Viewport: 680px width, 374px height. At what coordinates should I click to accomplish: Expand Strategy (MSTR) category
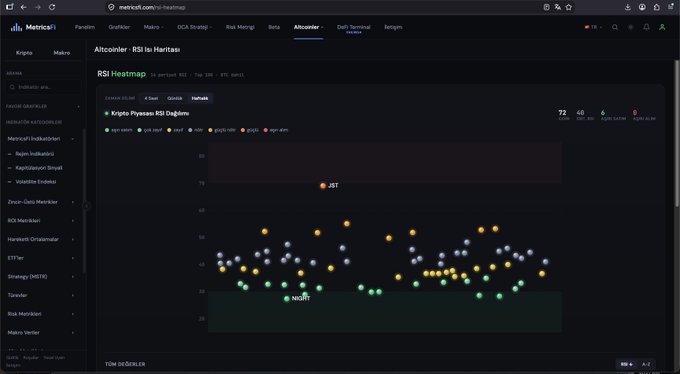40,276
